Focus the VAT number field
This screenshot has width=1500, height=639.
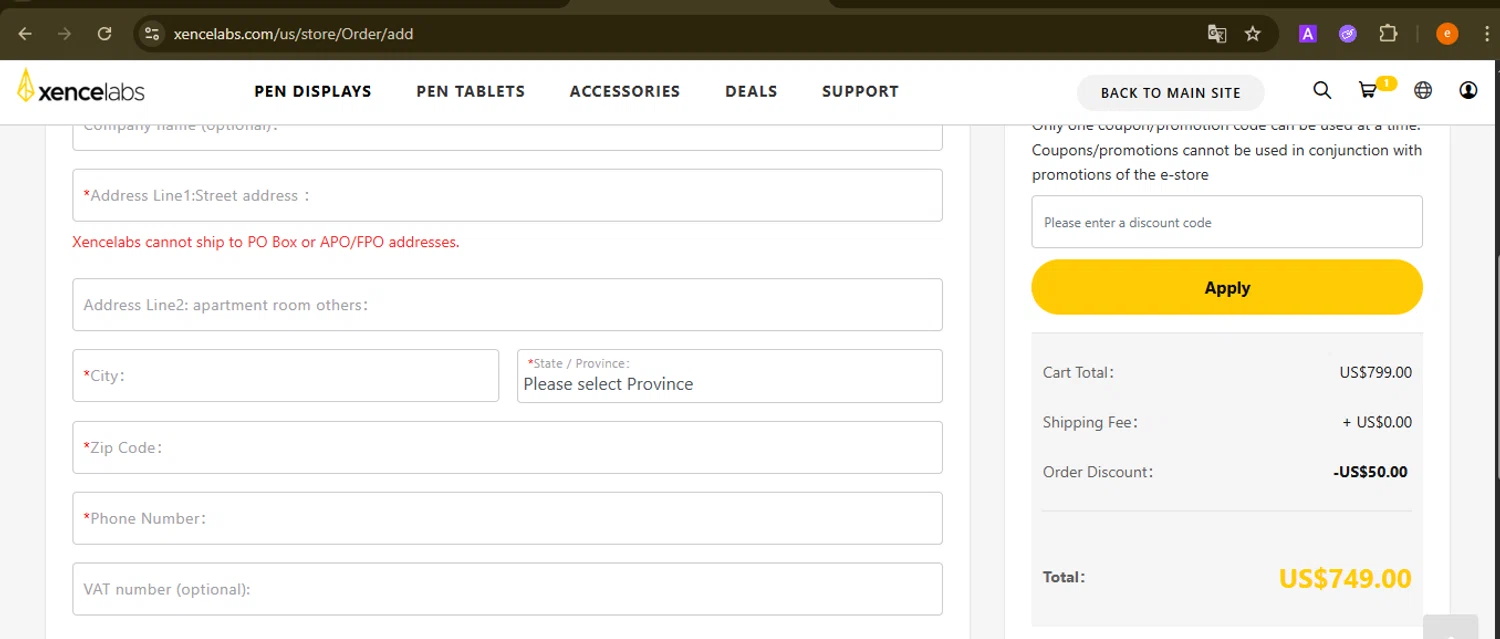pos(508,589)
